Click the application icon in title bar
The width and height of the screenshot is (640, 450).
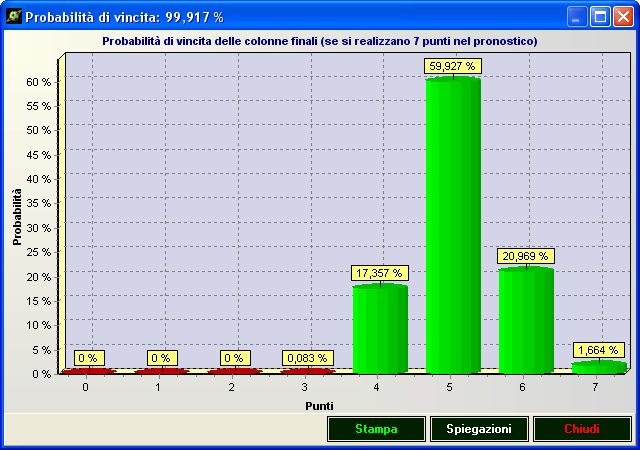(x=13, y=17)
